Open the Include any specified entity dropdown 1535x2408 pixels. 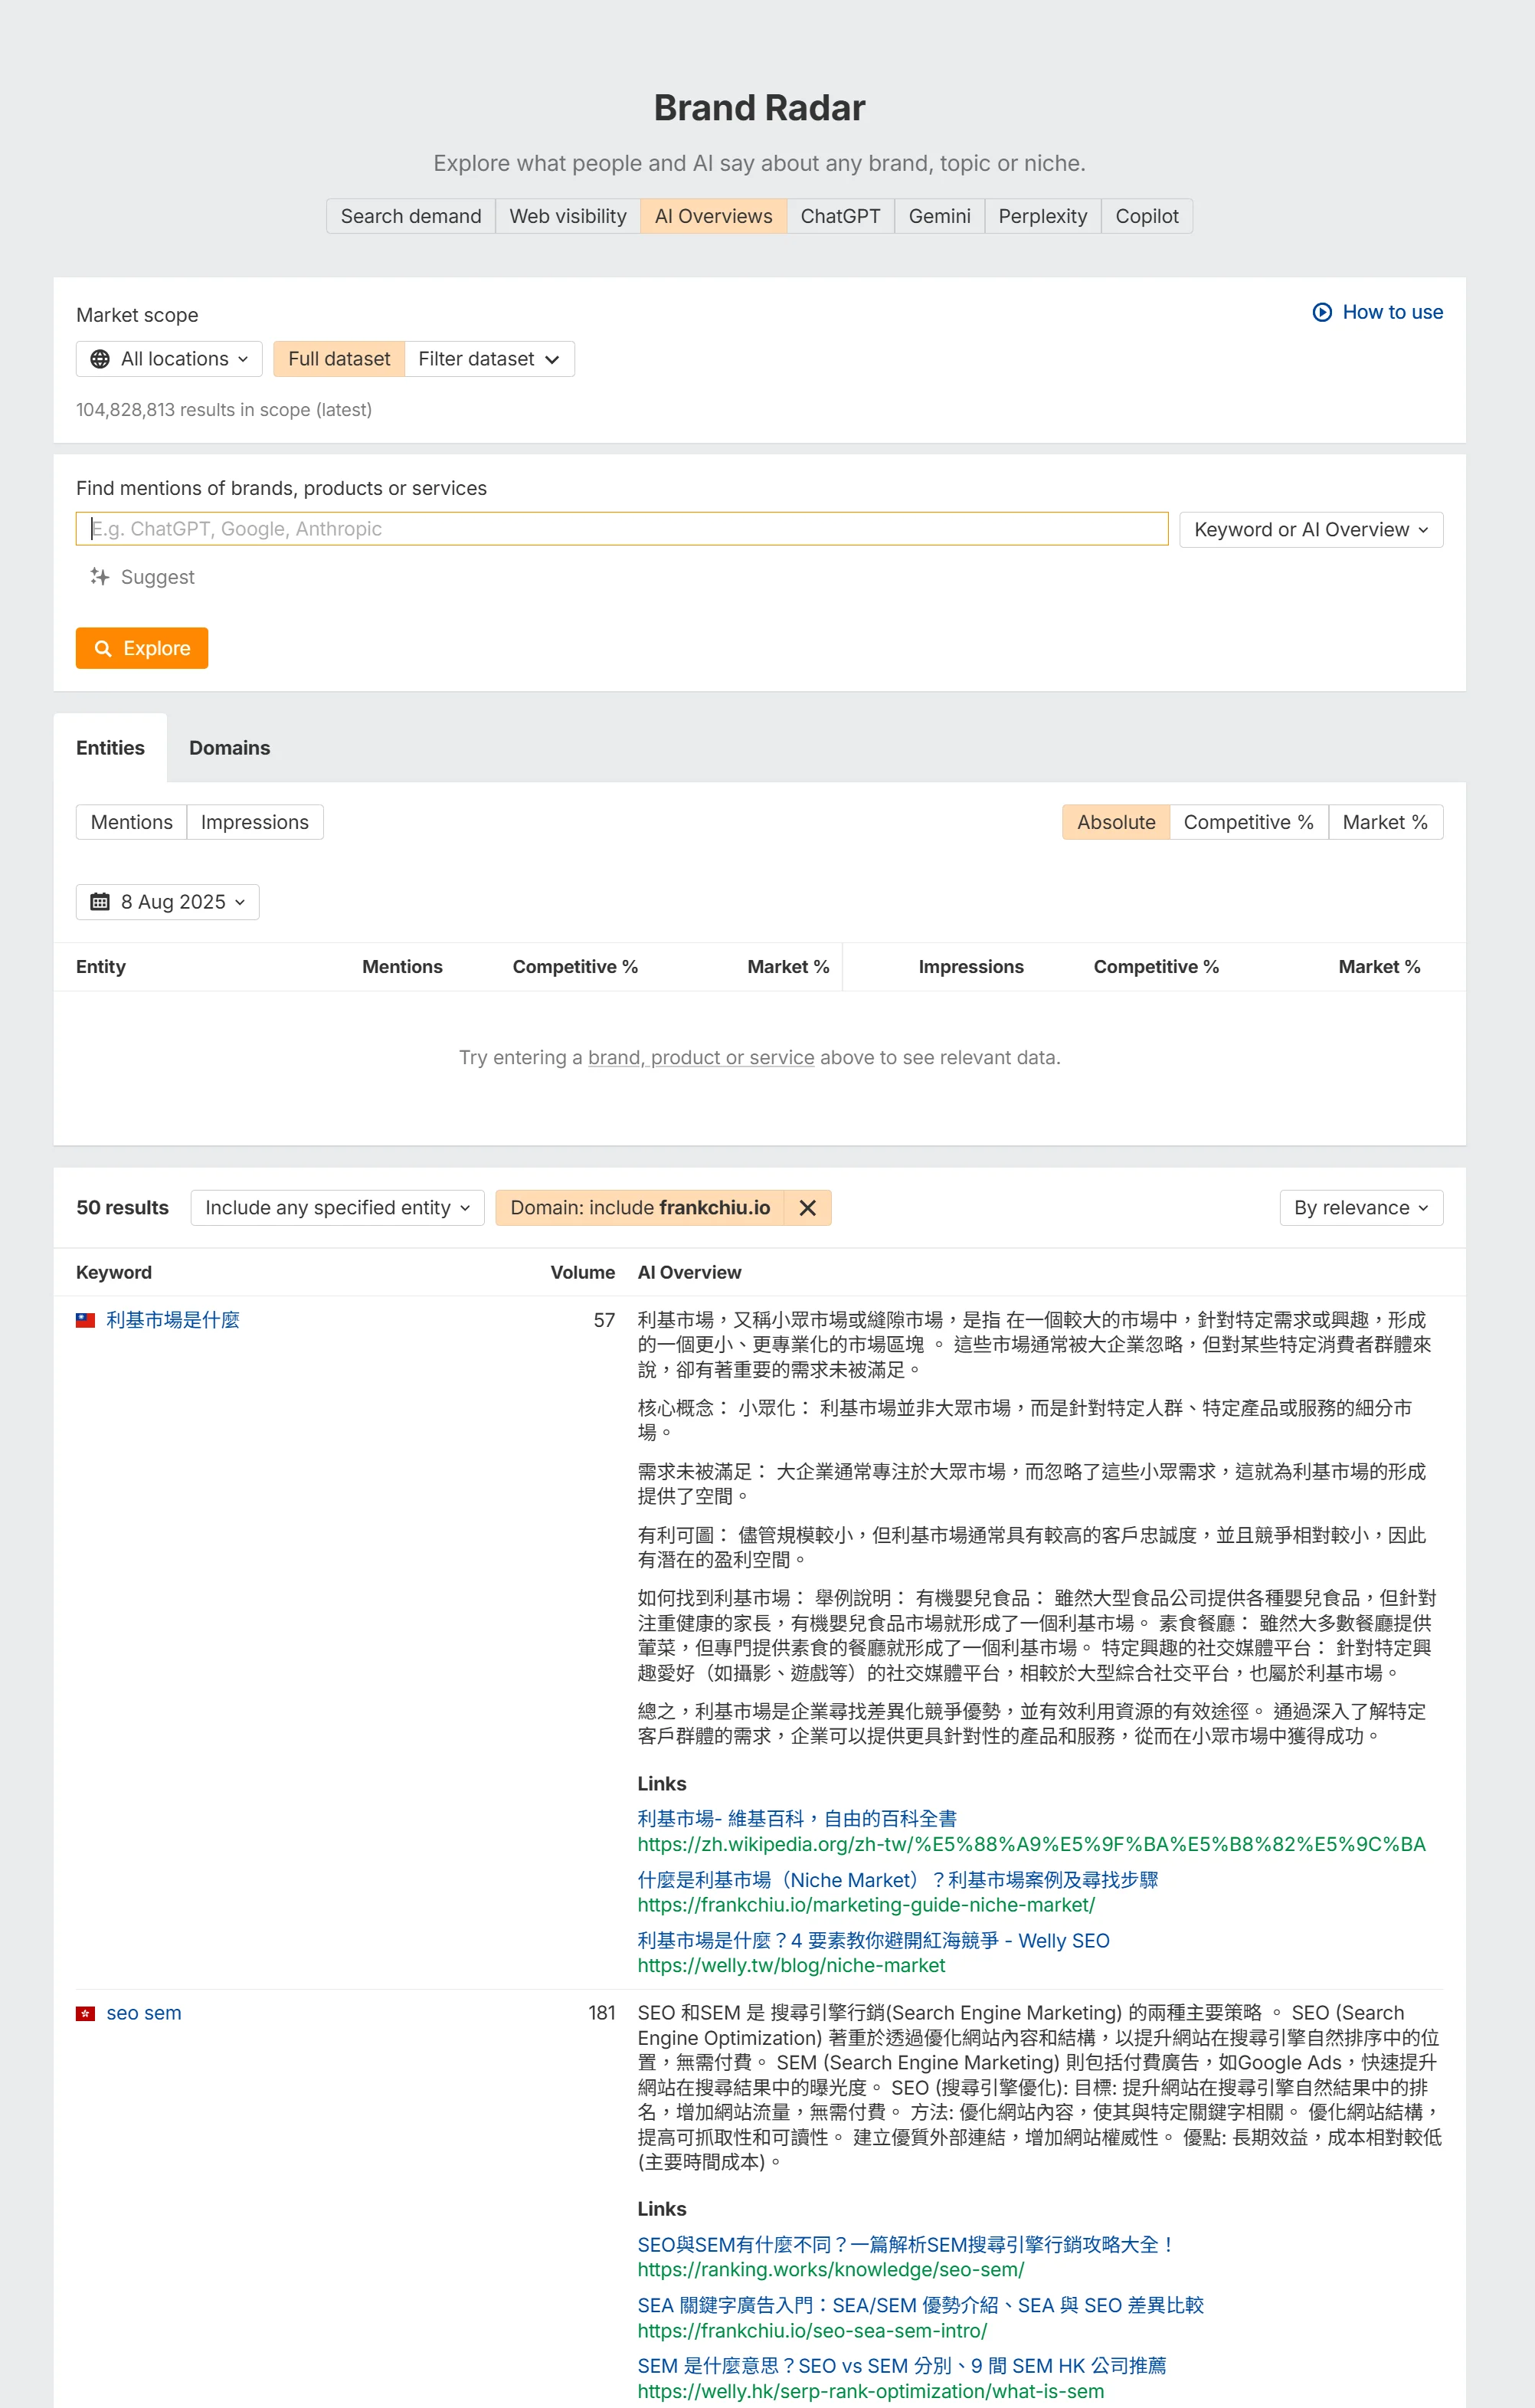[x=337, y=1208]
